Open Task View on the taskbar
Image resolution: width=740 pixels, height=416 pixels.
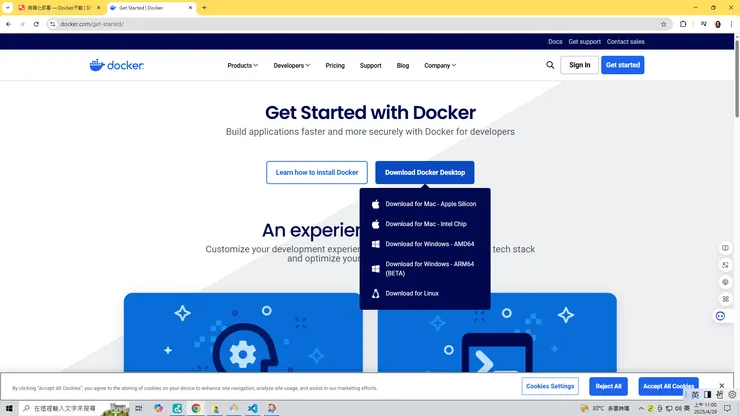139,408
